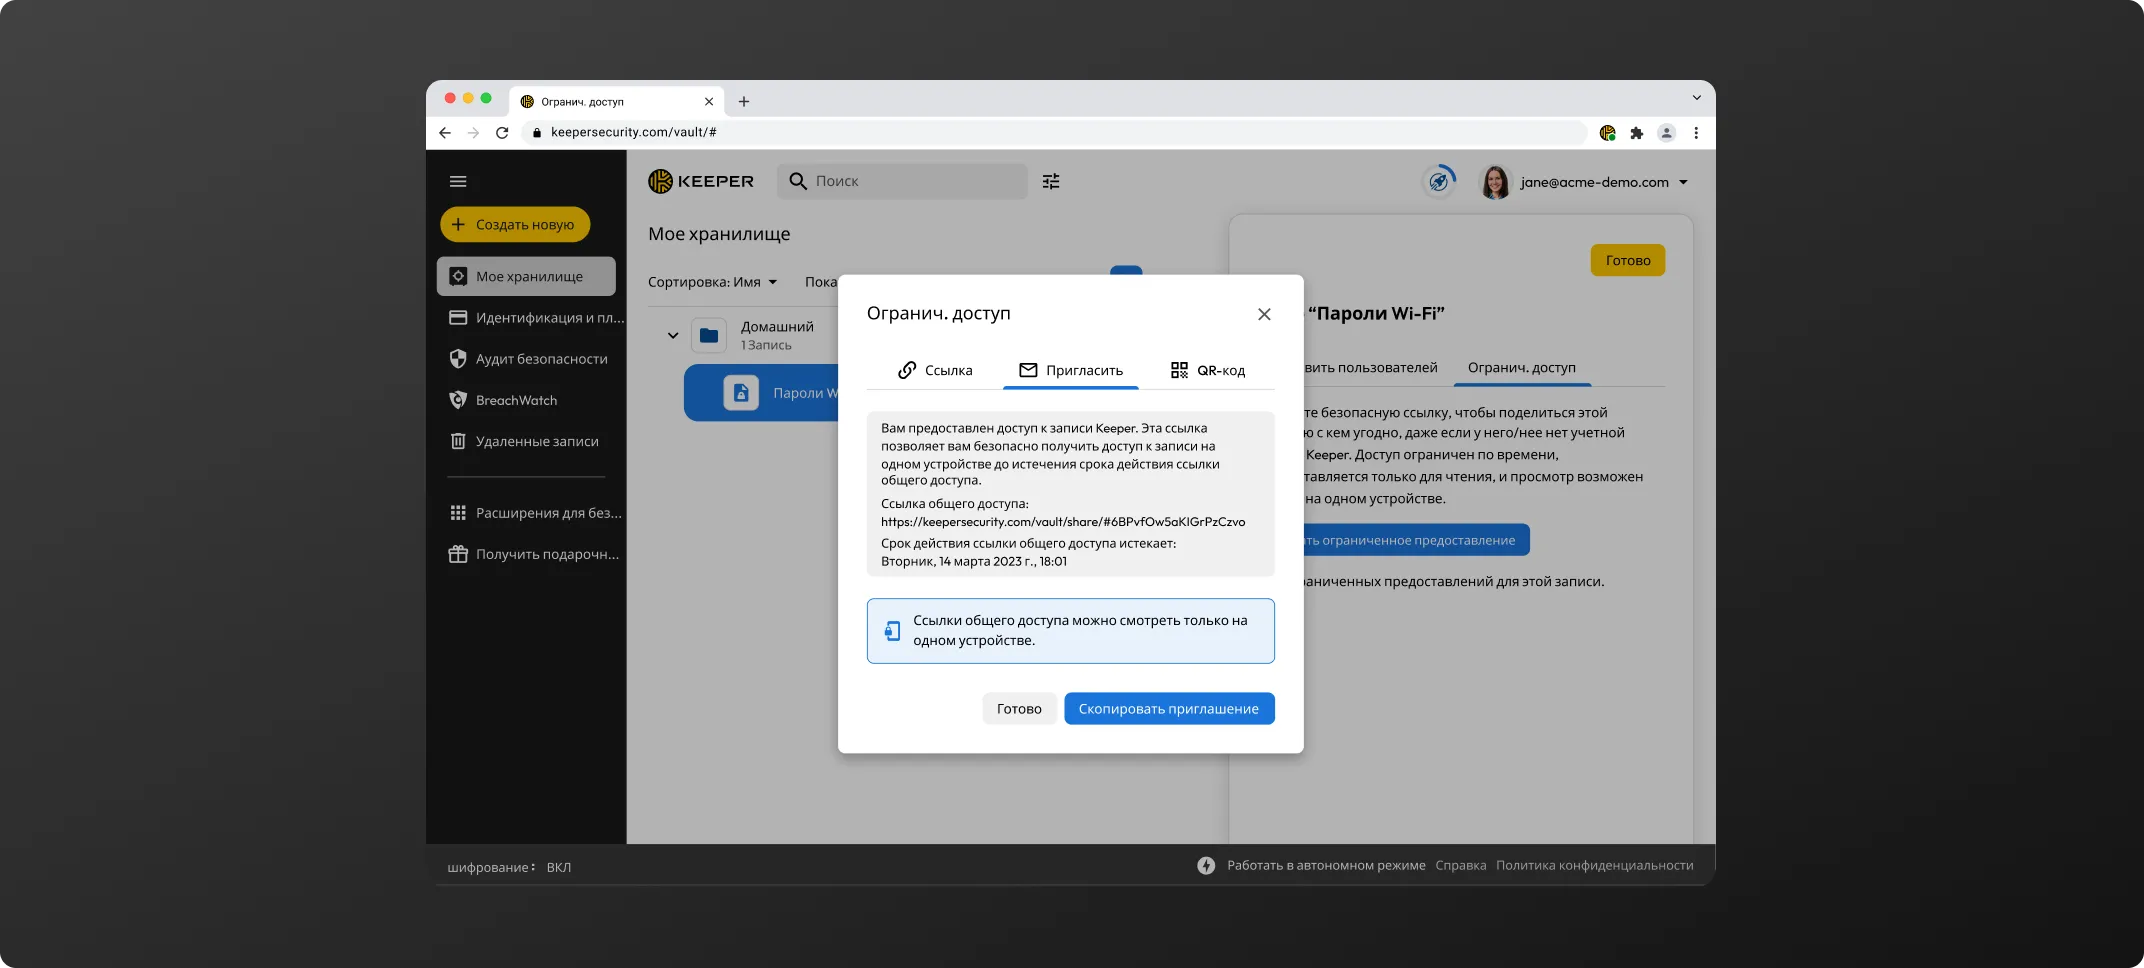The height and width of the screenshot is (968, 2144).
Task: Open Расширения для безопасности item
Action: point(535,513)
